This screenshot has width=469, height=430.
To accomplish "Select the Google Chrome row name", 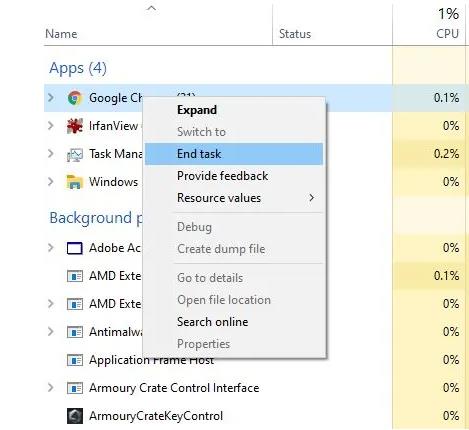I will coord(115,98).
